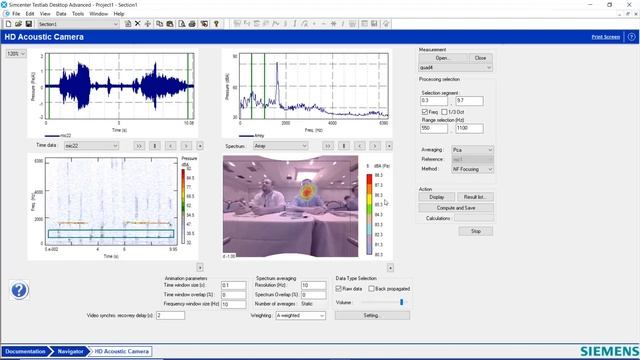Step spectrum cursor backward
The image size is (640, 360).
(x=360, y=146)
